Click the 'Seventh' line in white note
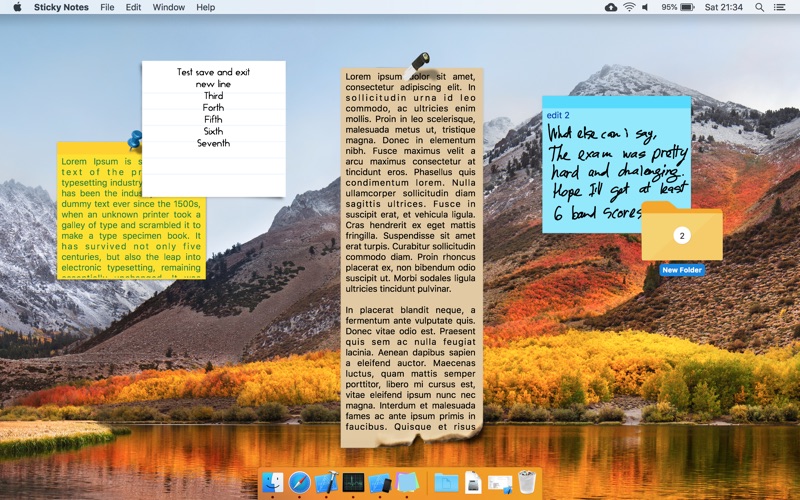 pyautogui.click(x=213, y=143)
